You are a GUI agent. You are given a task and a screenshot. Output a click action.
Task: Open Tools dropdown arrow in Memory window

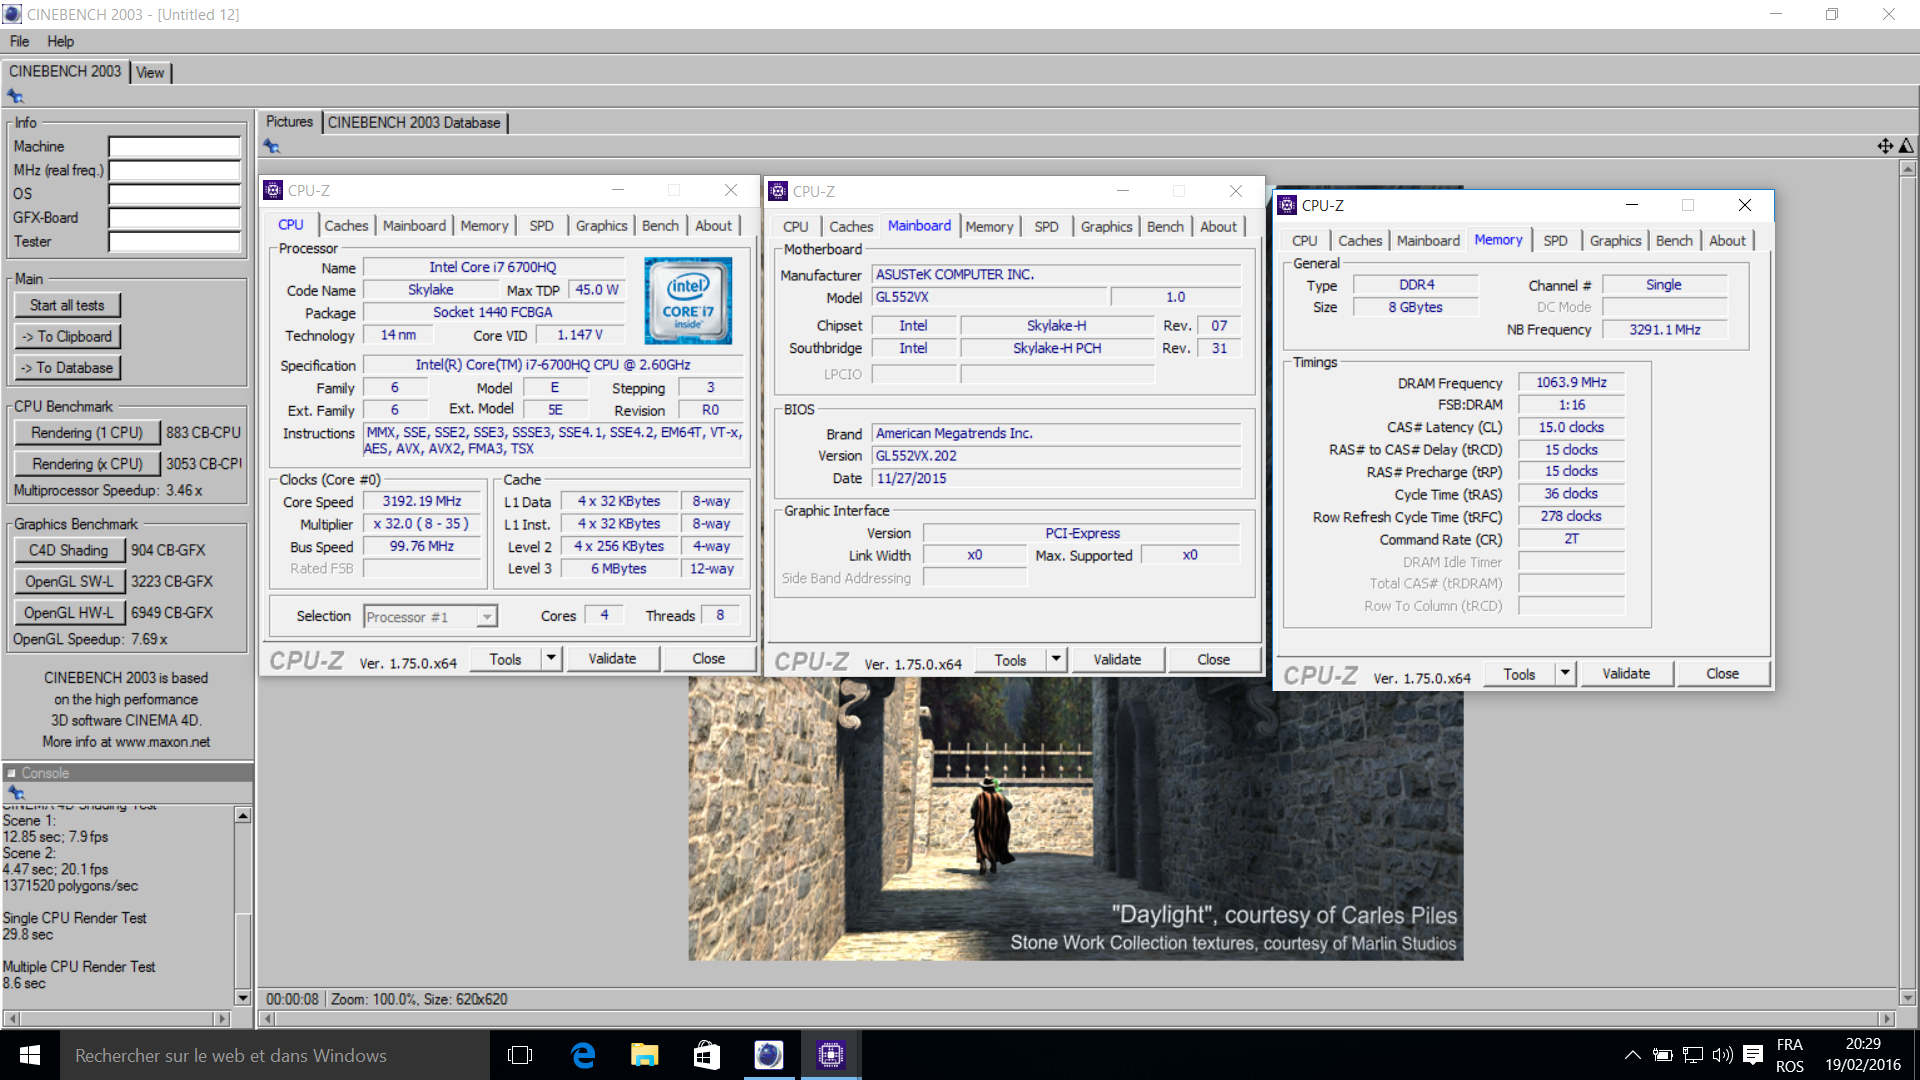(x=1565, y=673)
